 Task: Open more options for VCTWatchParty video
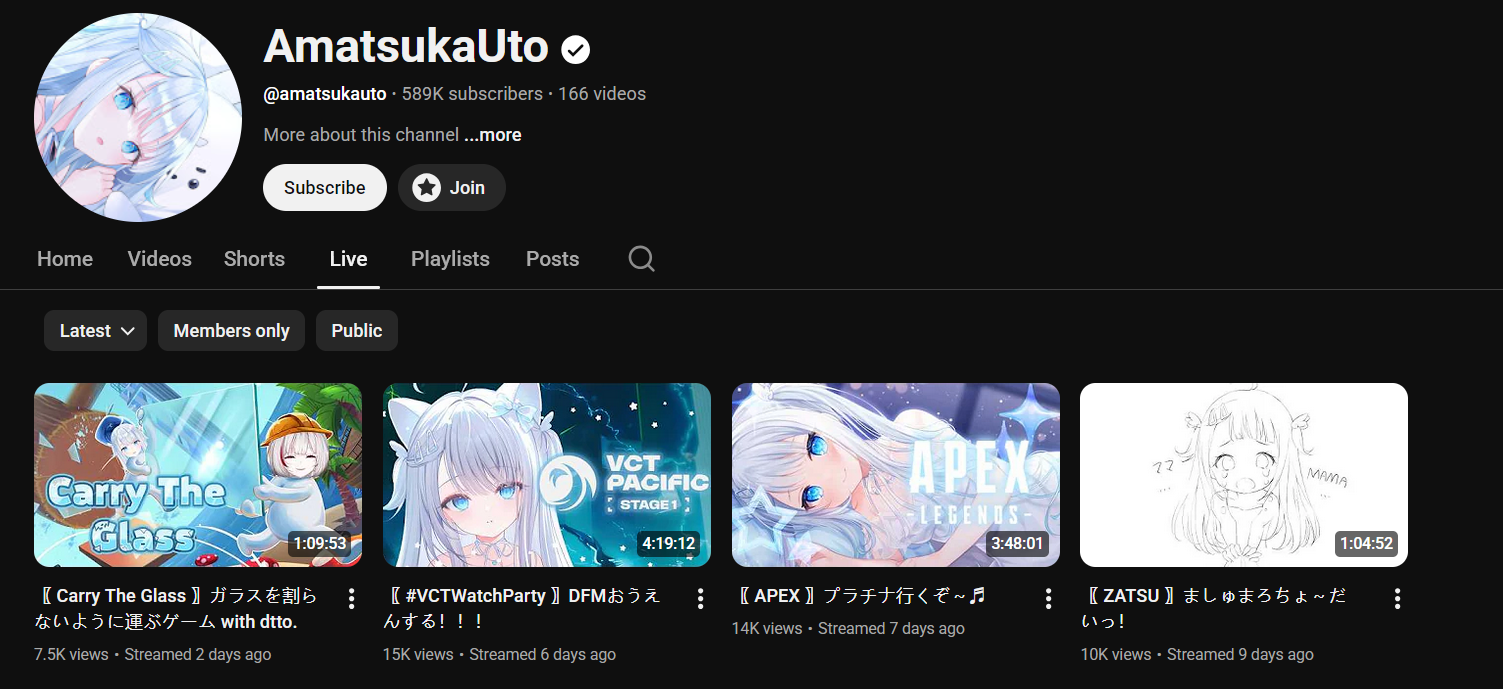700,598
